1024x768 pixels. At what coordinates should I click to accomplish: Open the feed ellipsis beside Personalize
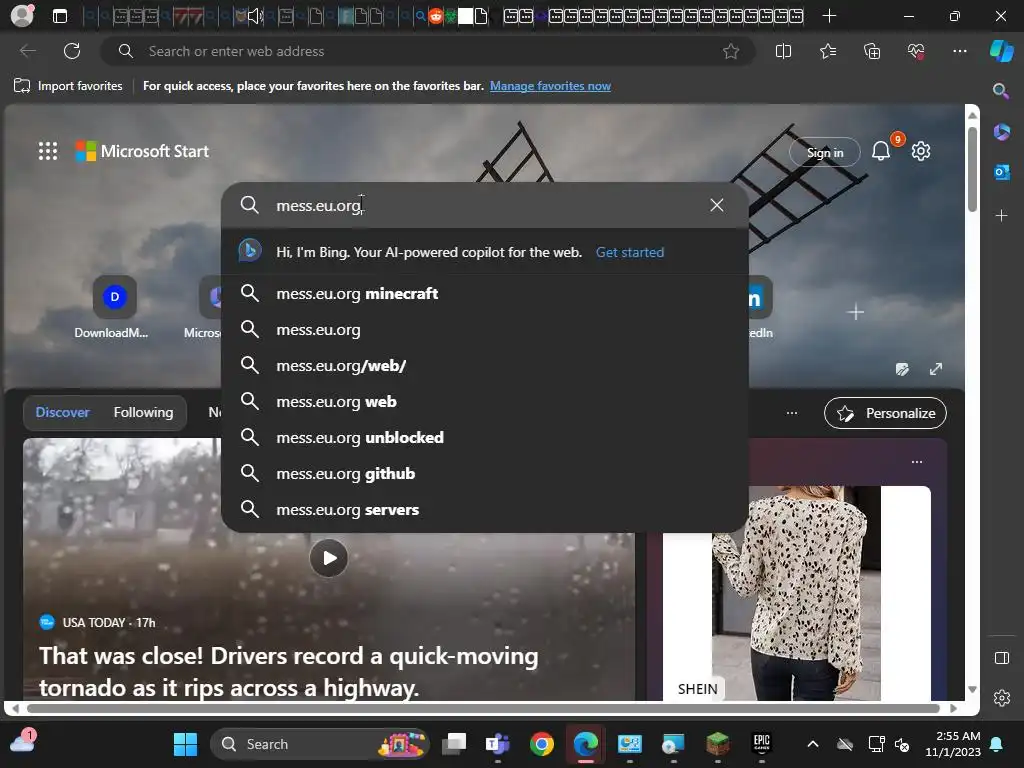point(792,413)
